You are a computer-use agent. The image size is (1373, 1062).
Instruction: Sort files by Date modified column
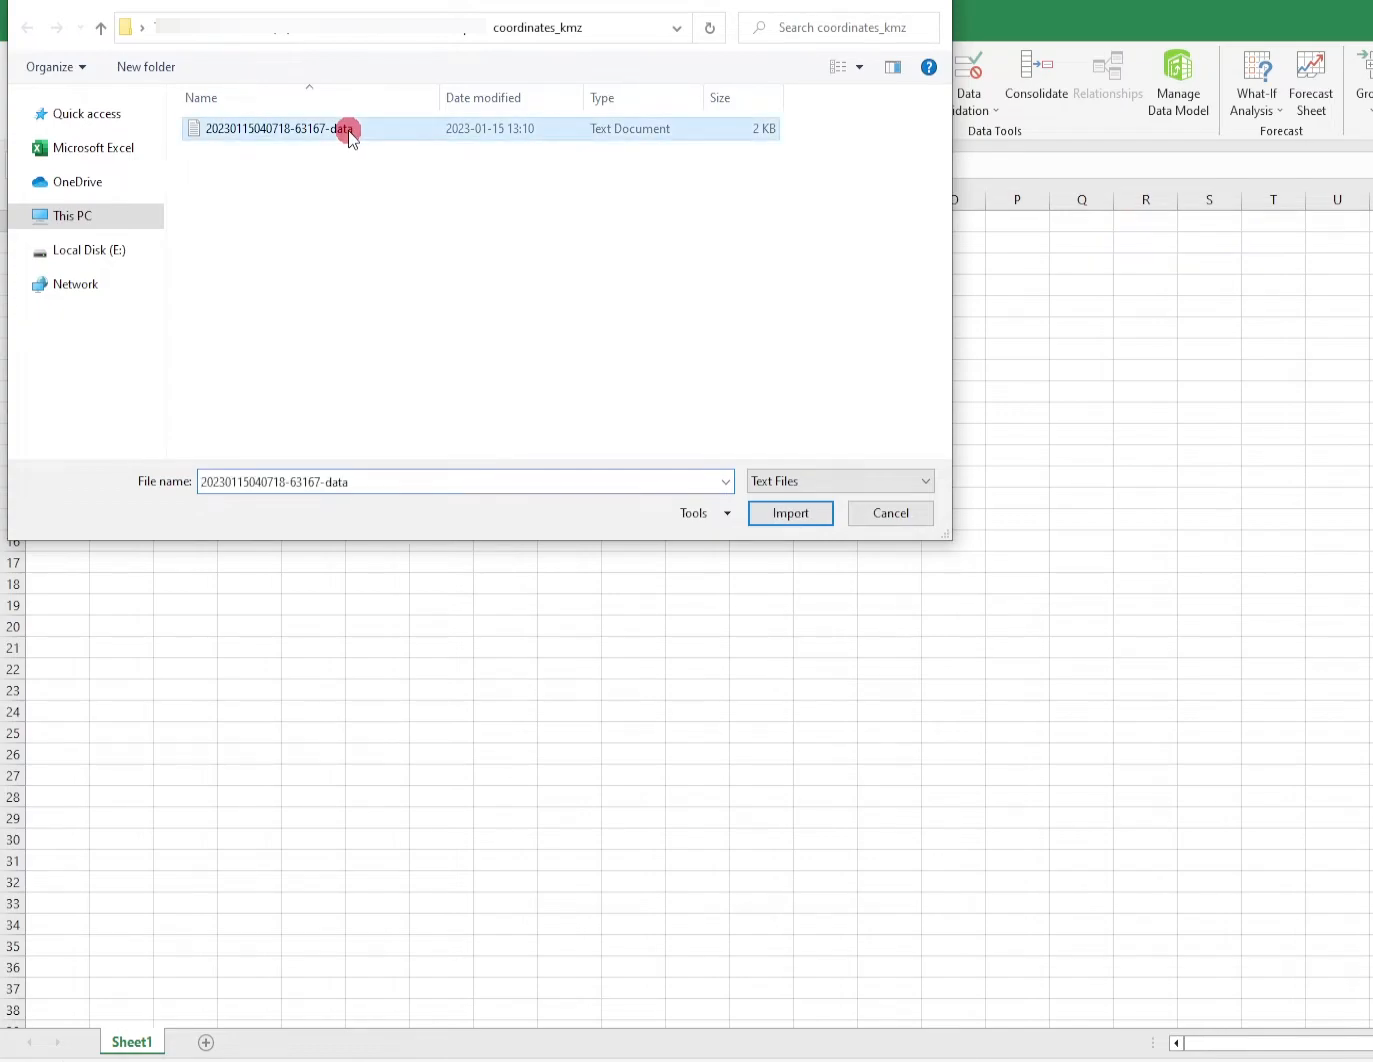click(484, 97)
